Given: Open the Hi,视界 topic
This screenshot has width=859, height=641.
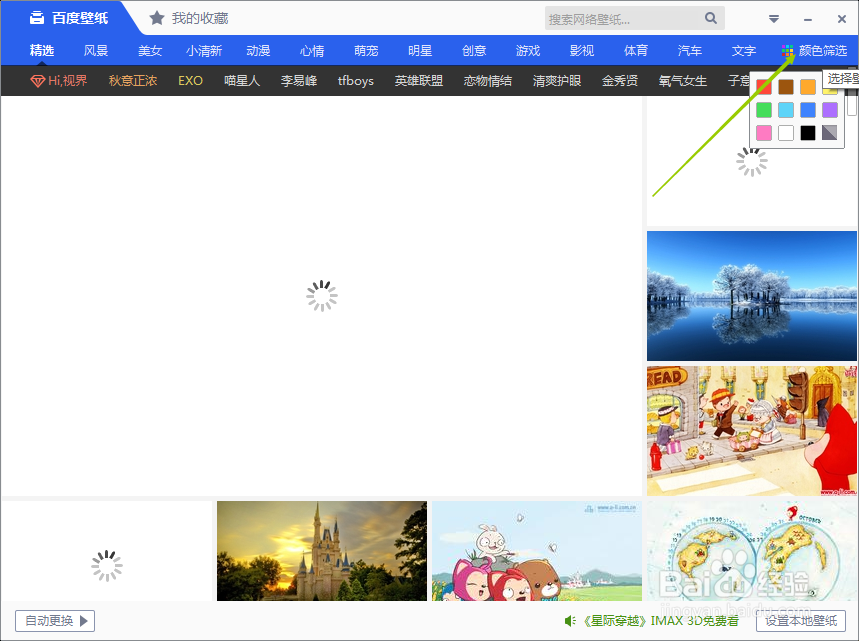Looking at the screenshot, I should click(59, 81).
